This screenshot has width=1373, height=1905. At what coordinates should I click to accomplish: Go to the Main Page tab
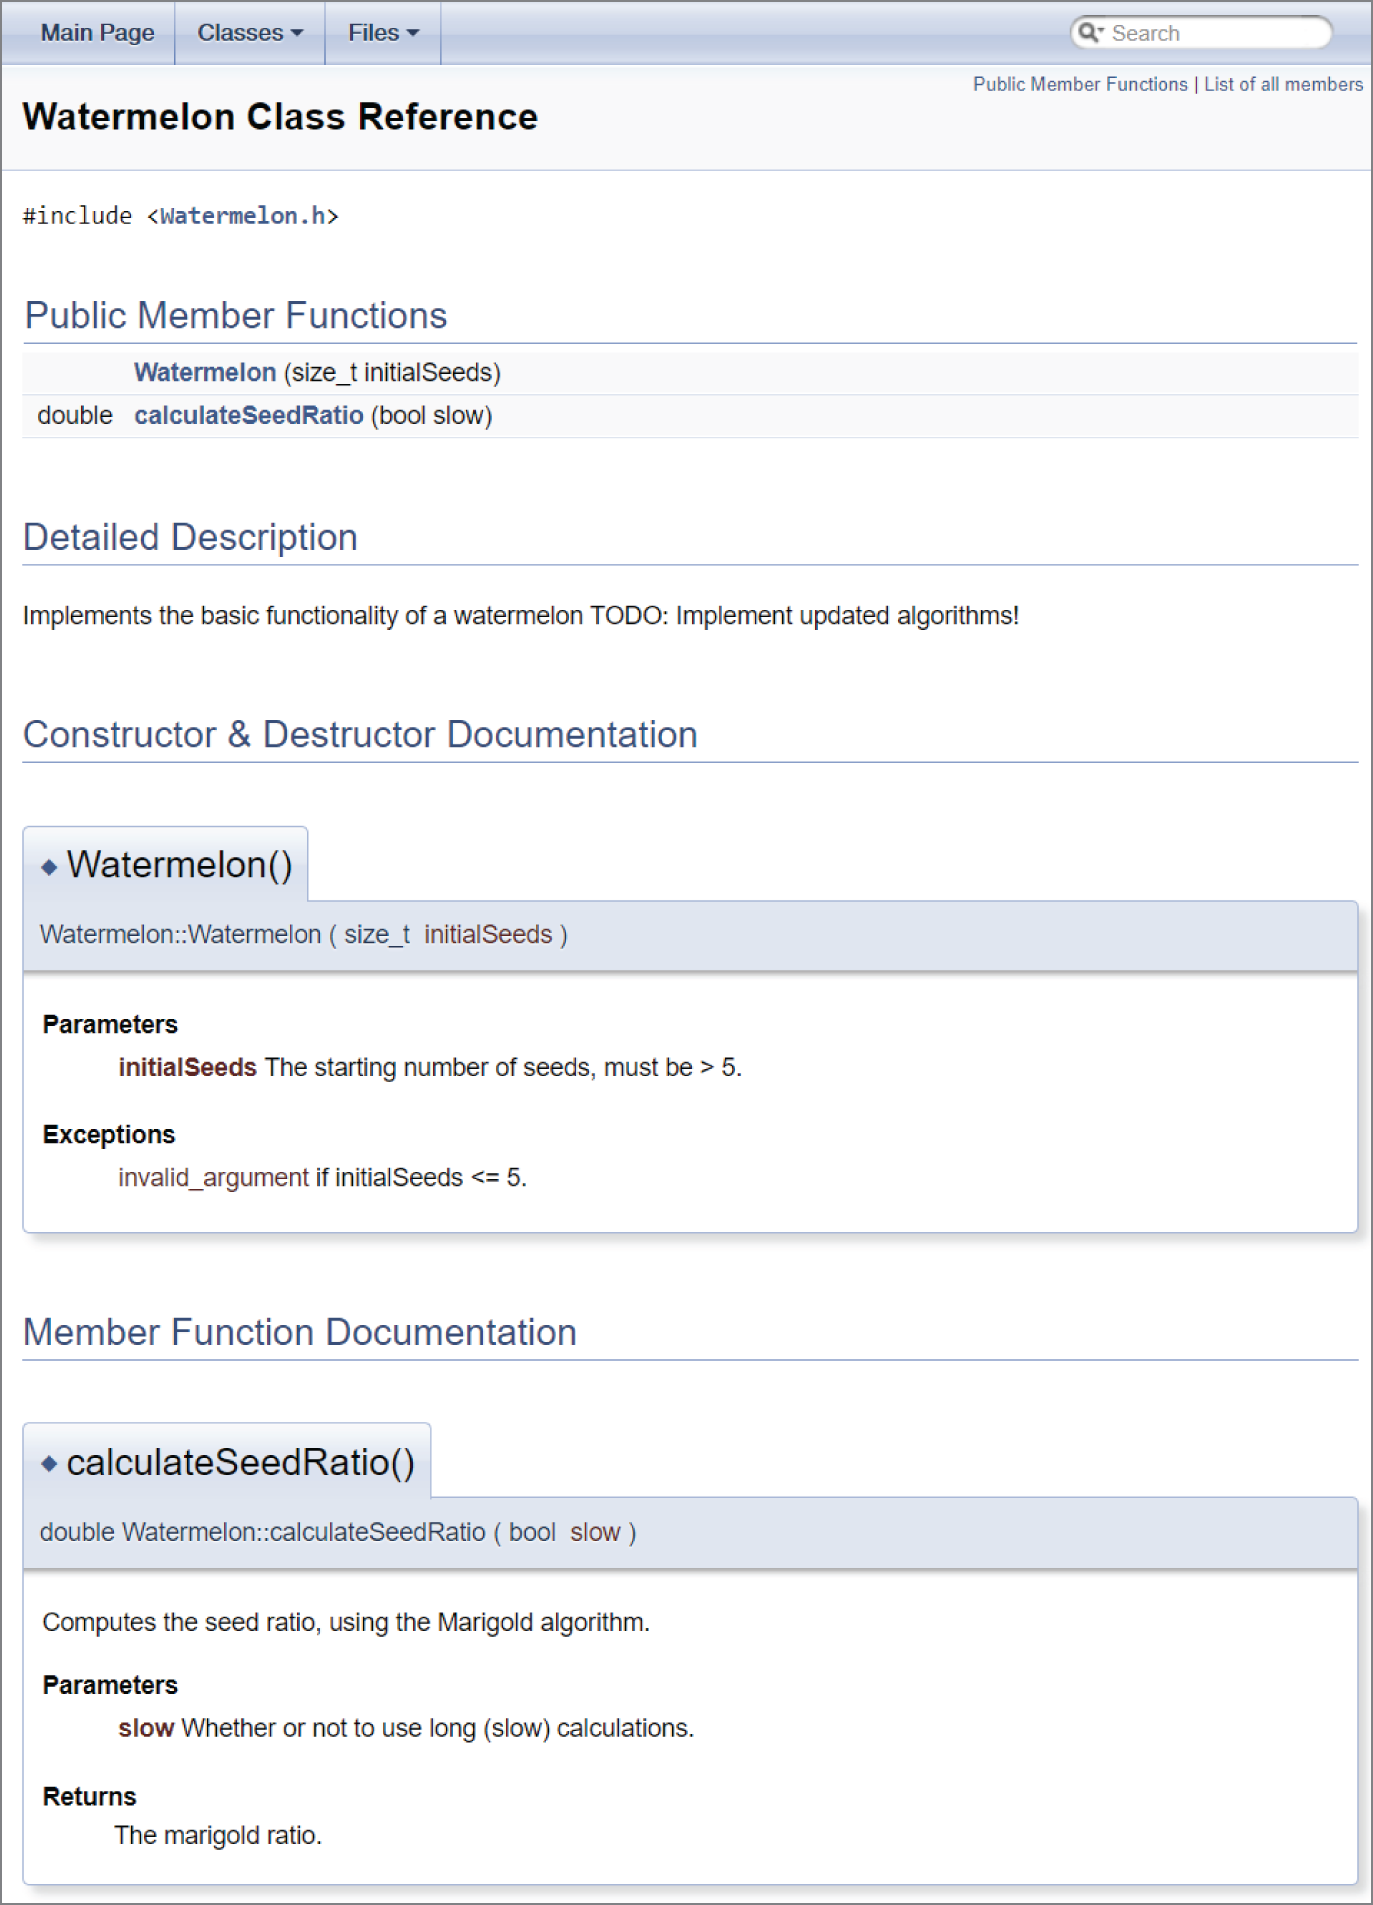(x=97, y=33)
